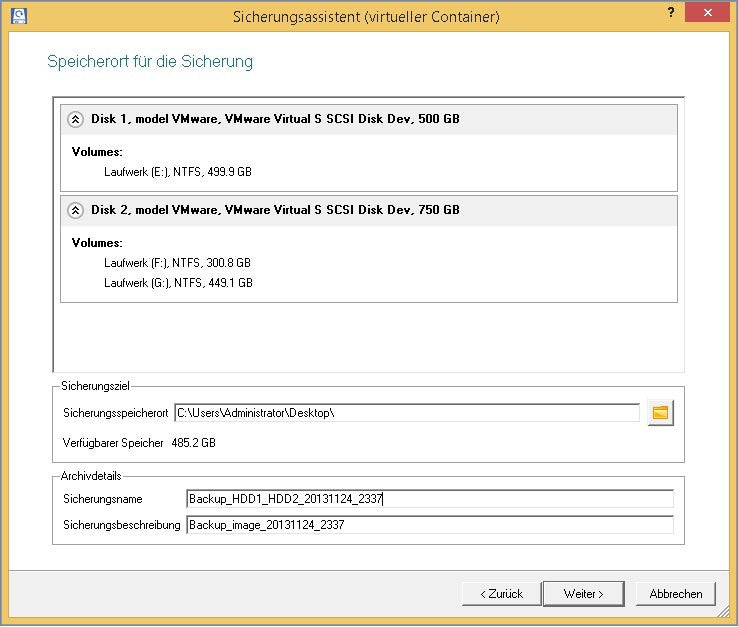Viewport: 738px width, 627px height.
Task: Click the Disk 2 750 GB header text
Action: [275, 209]
